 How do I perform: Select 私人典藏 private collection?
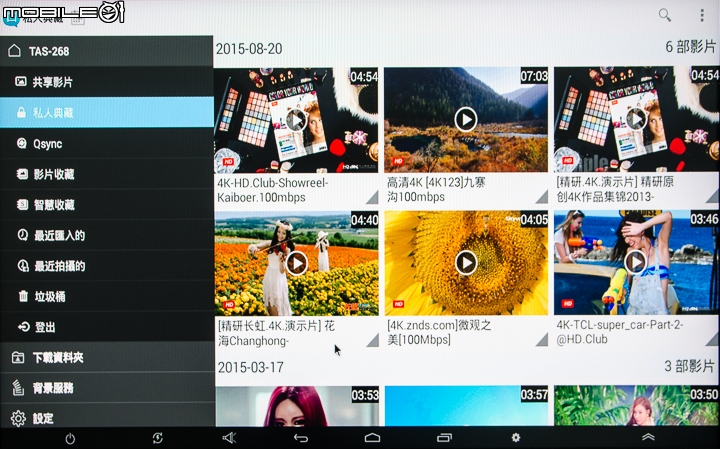pos(107,112)
